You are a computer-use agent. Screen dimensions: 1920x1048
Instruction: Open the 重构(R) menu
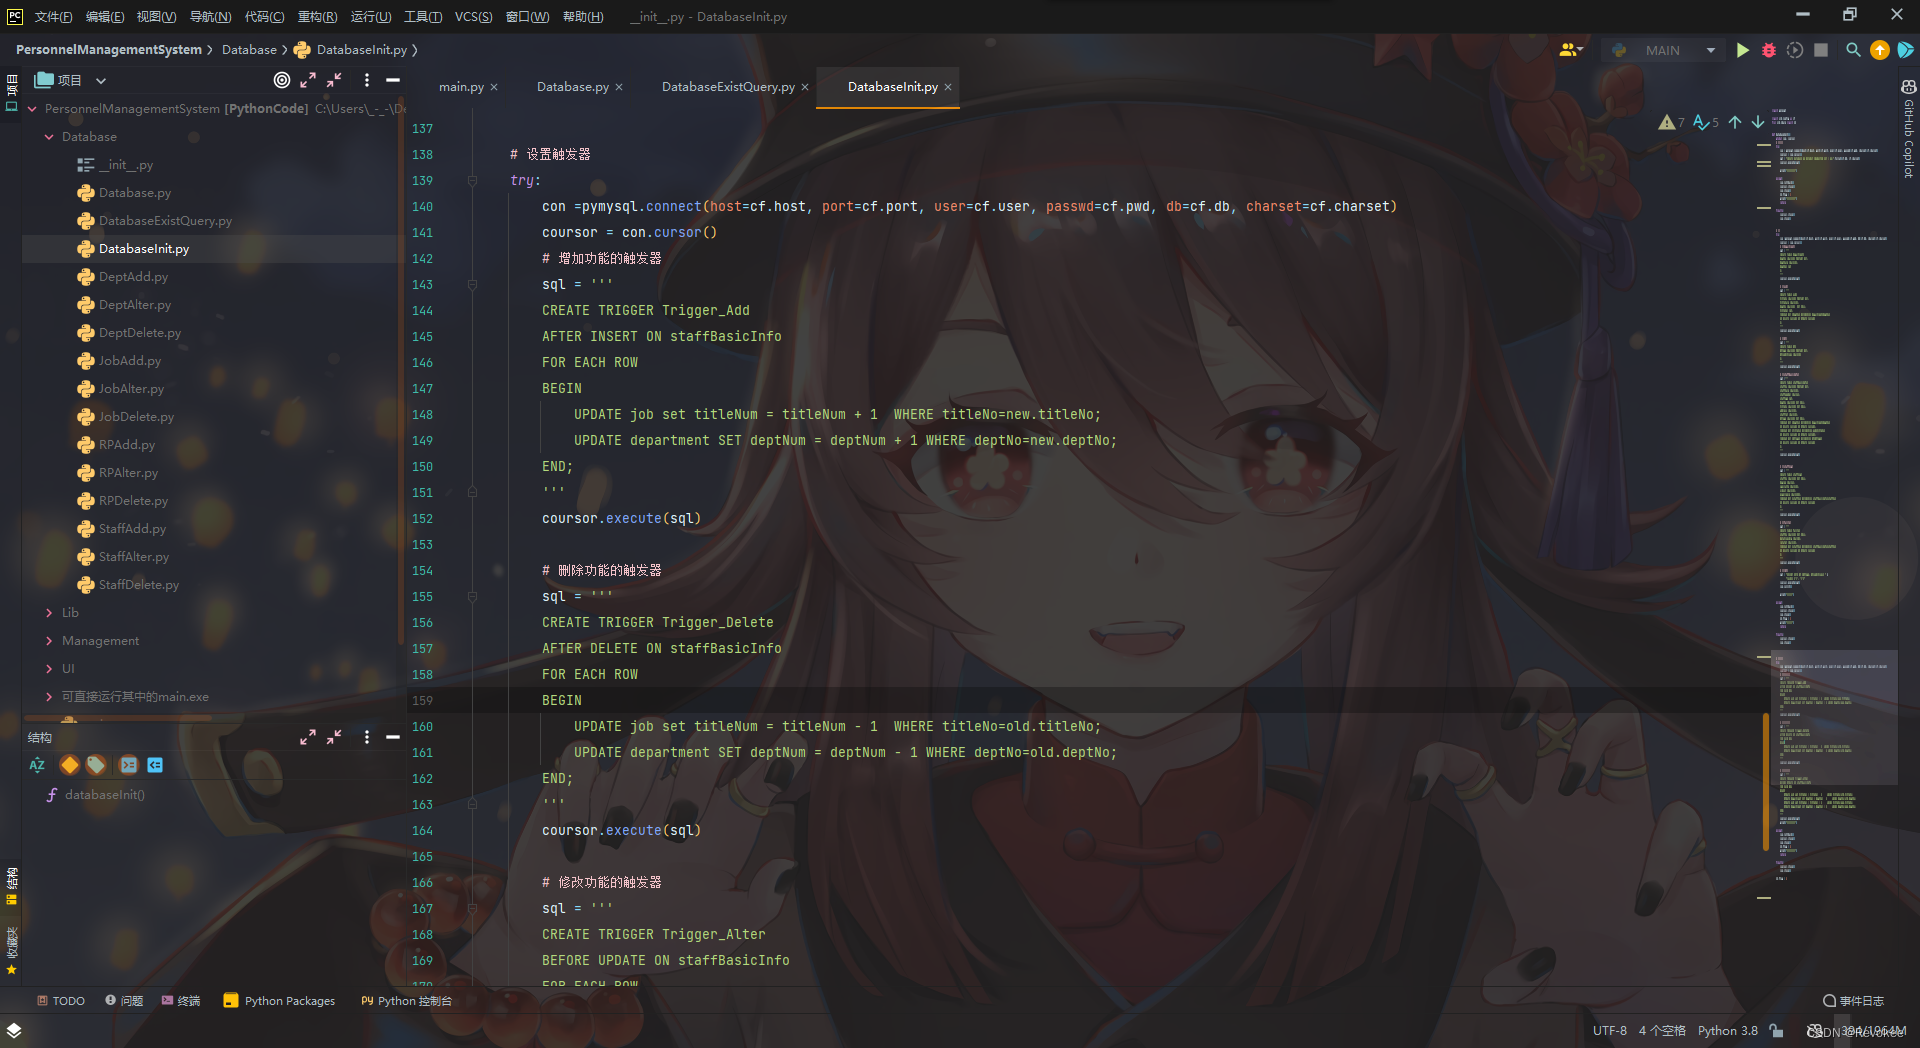[317, 16]
